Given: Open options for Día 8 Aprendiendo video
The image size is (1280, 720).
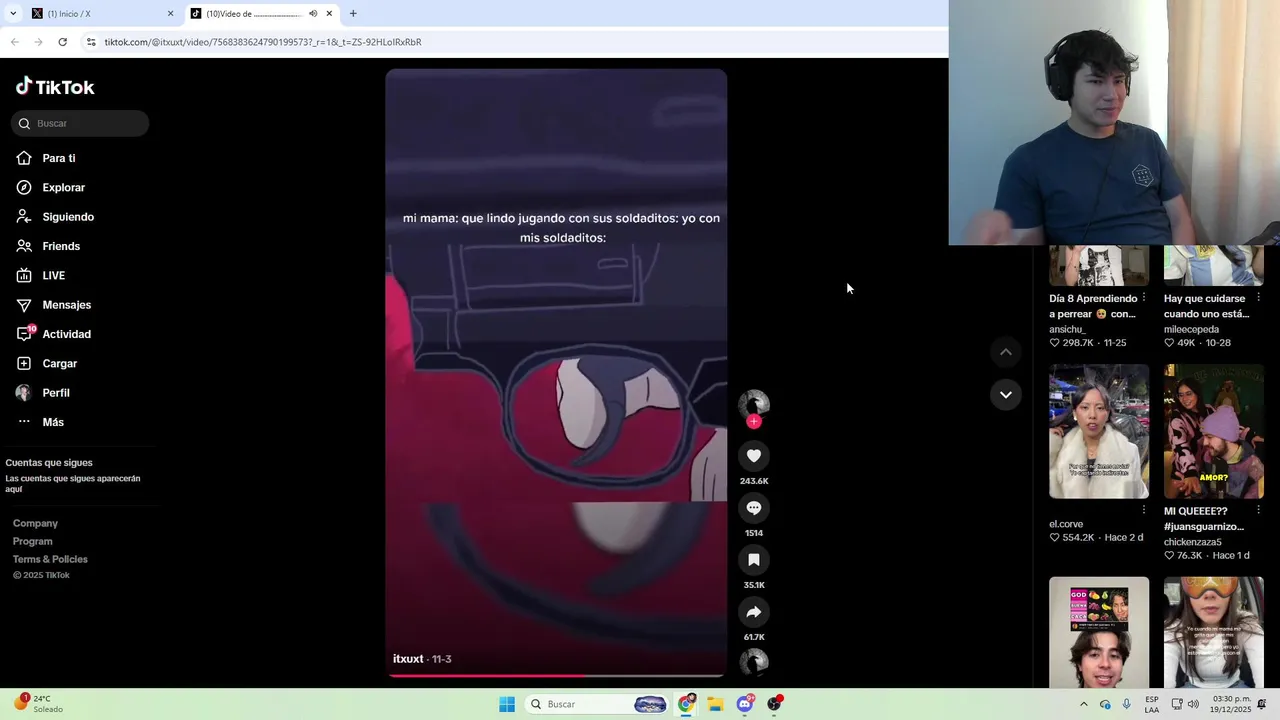Looking at the screenshot, I should click(1144, 298).
